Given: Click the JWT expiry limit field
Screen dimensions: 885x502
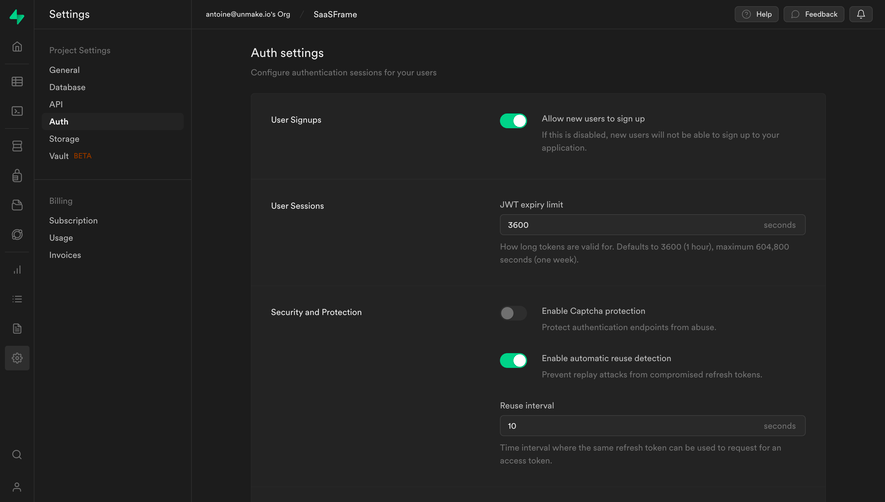Looking at the screenshot, I should click(x=652, y=225).
